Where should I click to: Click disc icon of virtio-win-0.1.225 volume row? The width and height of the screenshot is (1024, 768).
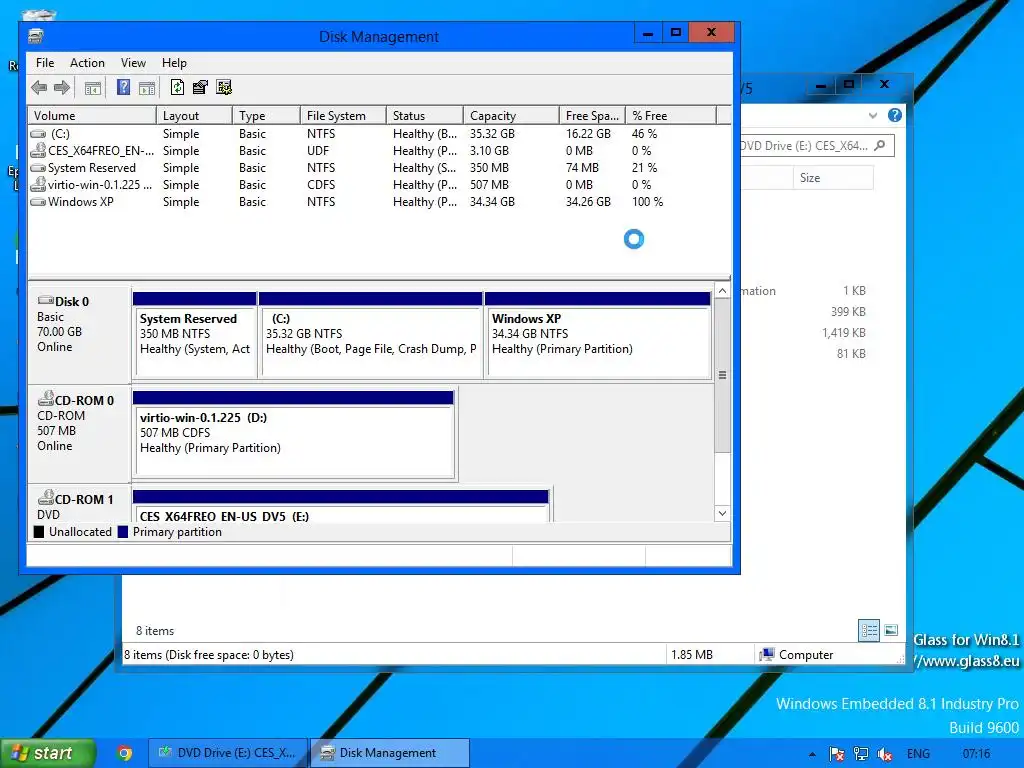(x=39, y=185)
